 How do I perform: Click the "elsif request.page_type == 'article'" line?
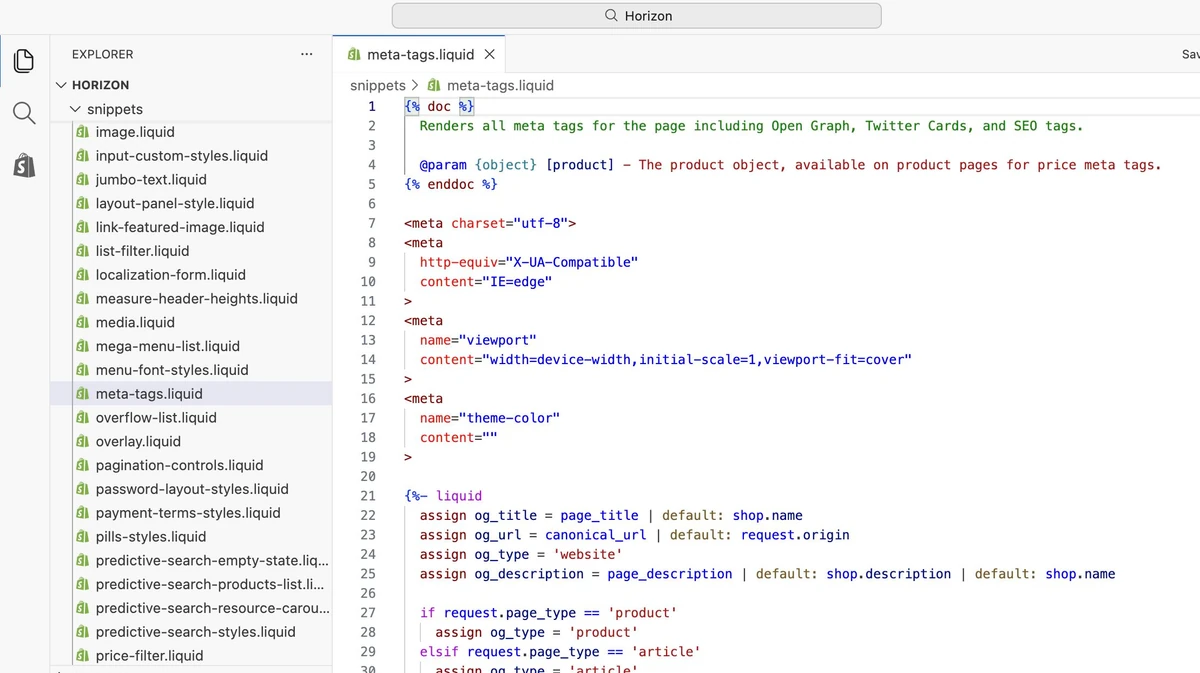(x=560, y=652)
